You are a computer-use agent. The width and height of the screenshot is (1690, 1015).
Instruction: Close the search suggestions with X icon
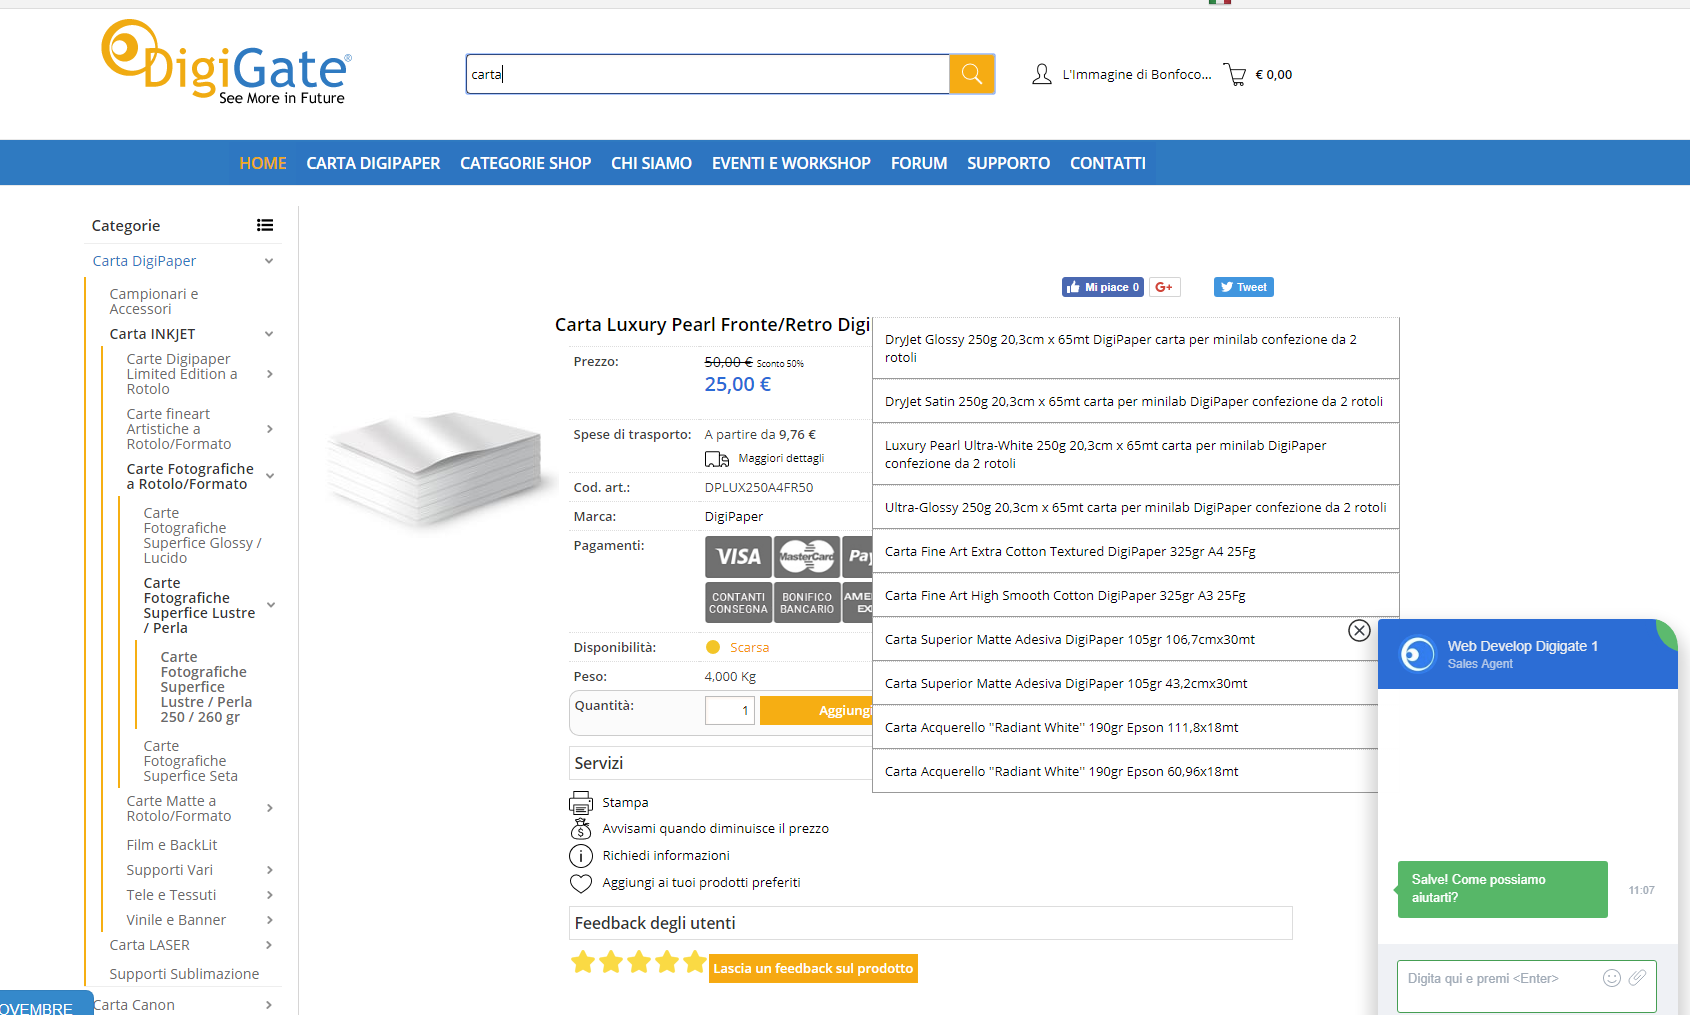(x=1359, y=630)
